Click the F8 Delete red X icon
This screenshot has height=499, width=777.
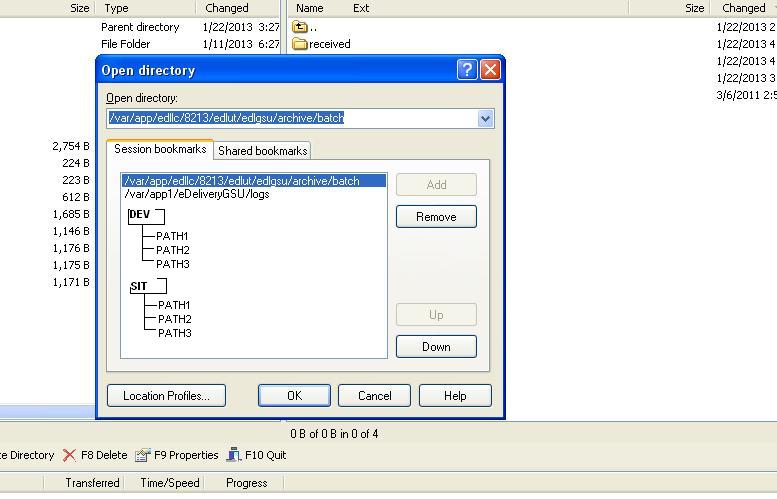click(x=69, y=455)
